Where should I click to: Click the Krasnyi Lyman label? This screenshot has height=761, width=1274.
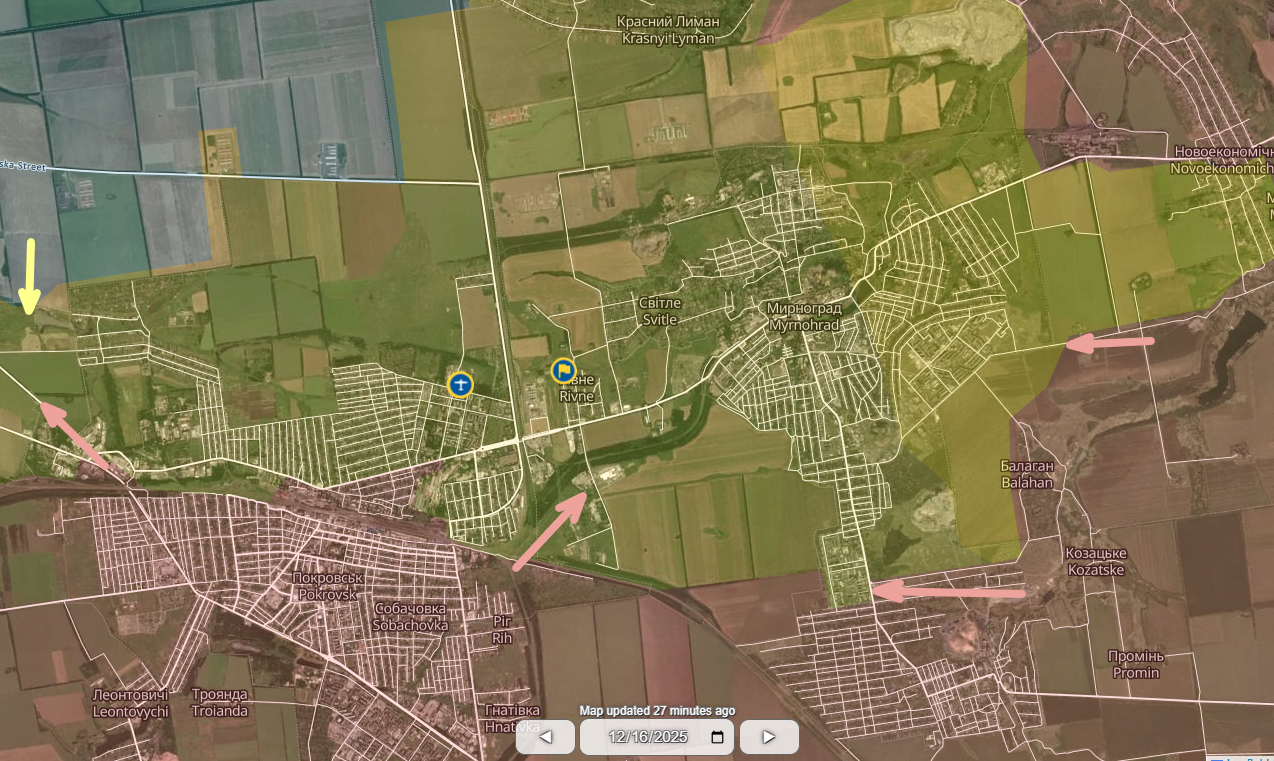click(x=668, y=29)
